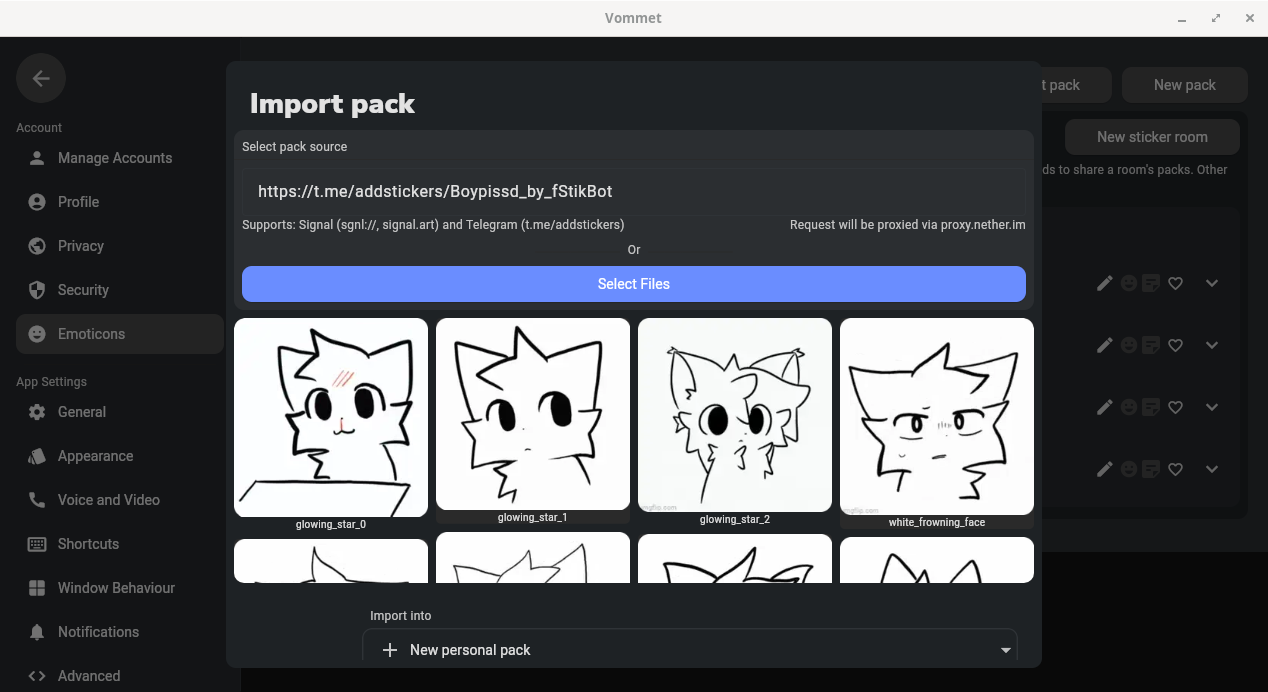
Task: Edit the first pack with pencil icon
Action: (1104, 283)
